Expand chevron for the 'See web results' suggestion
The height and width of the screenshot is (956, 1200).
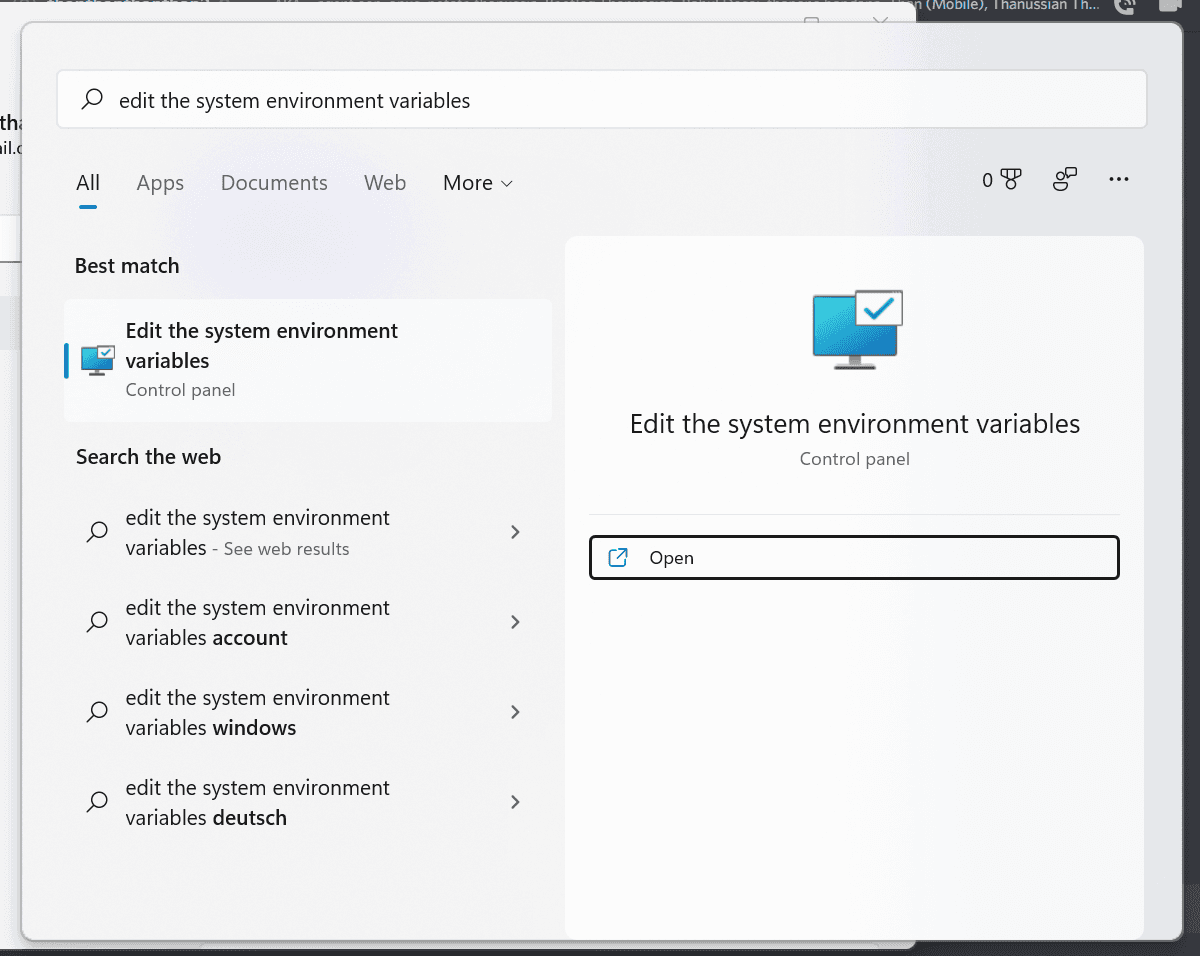pos(515,532)
